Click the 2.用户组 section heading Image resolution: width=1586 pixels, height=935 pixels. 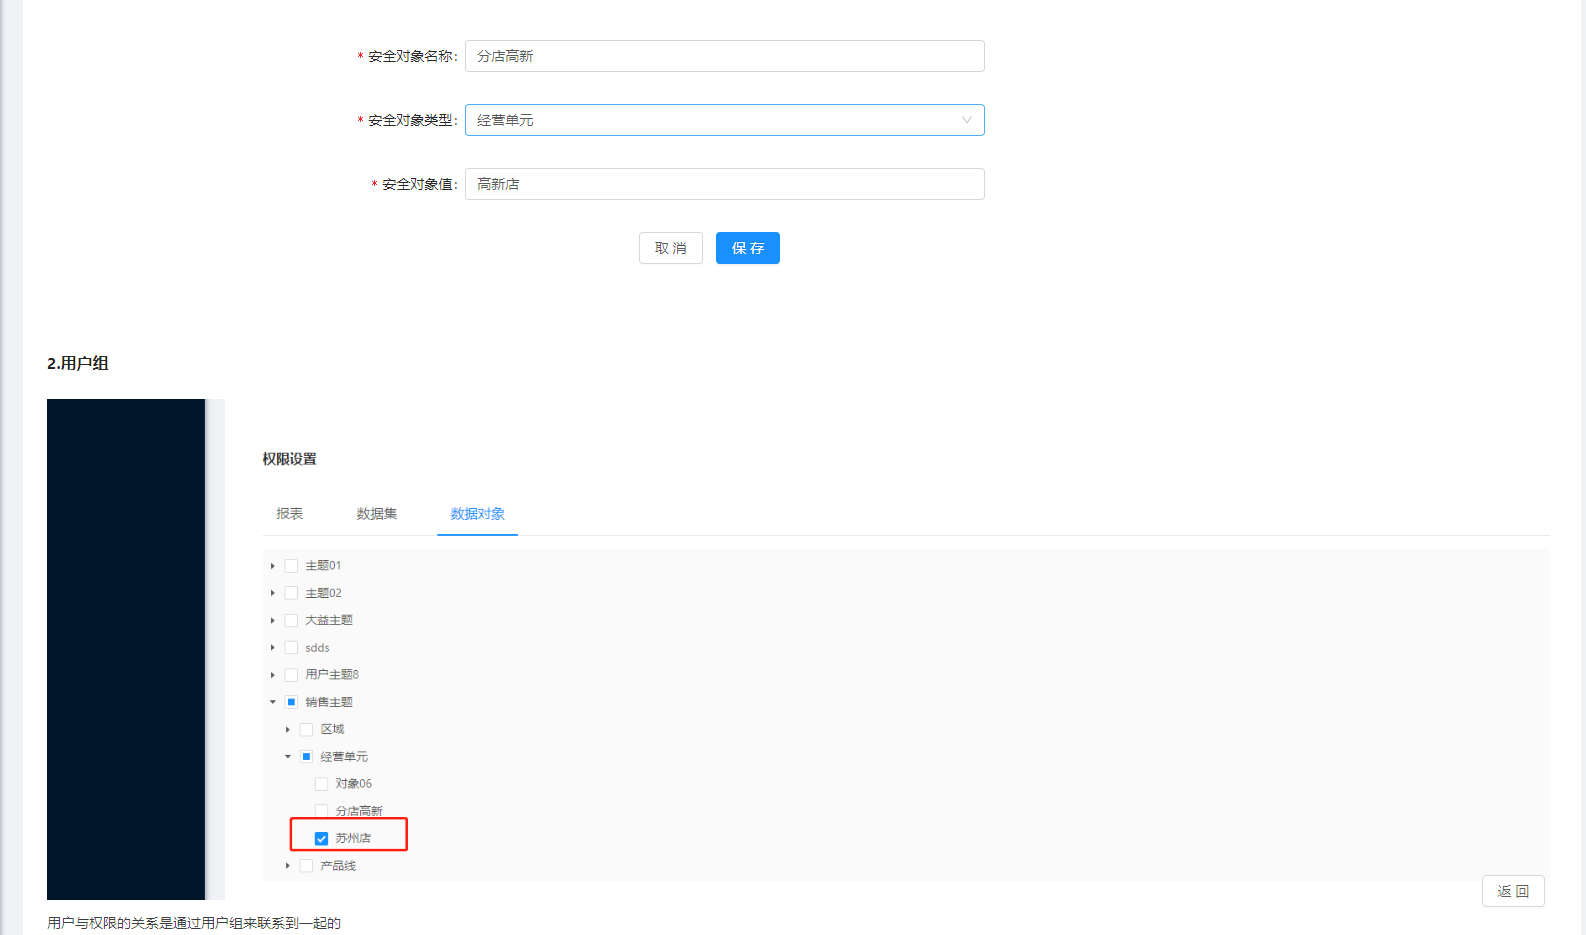coord(78,363)
